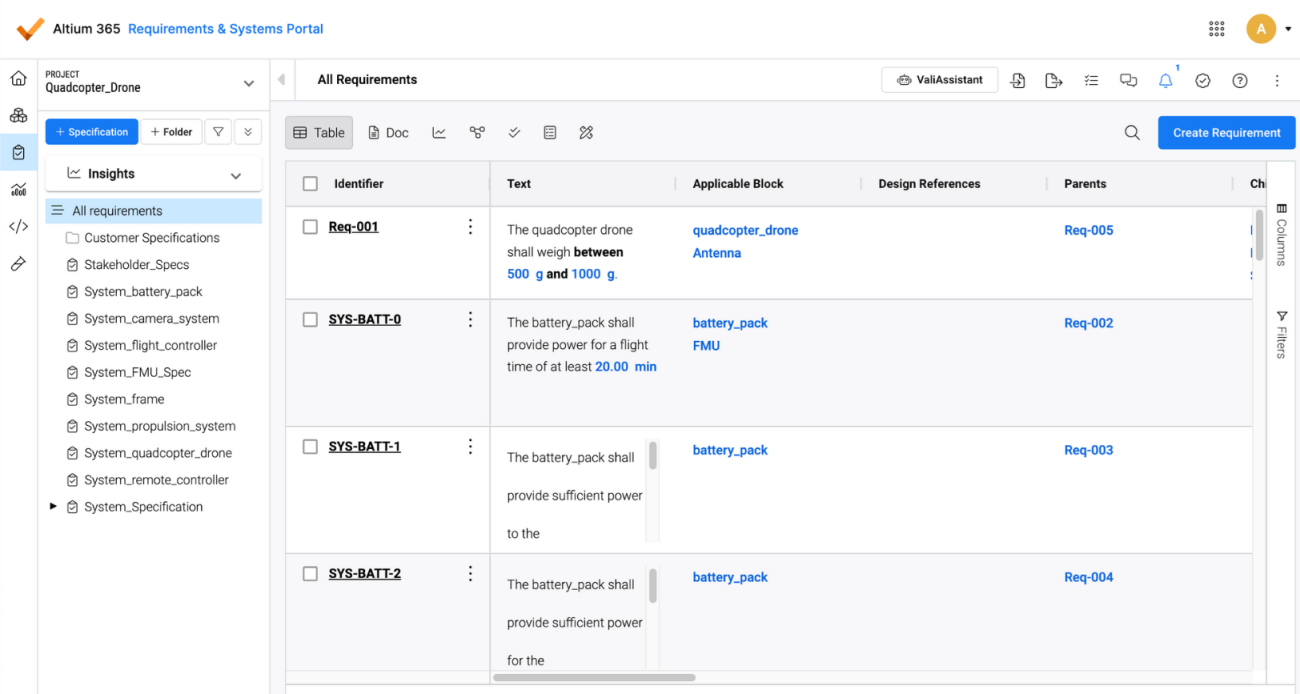Open Customer Specifications folder
Screen dimensions: 1300x694
pyautogui.click(x=152, y=238)
